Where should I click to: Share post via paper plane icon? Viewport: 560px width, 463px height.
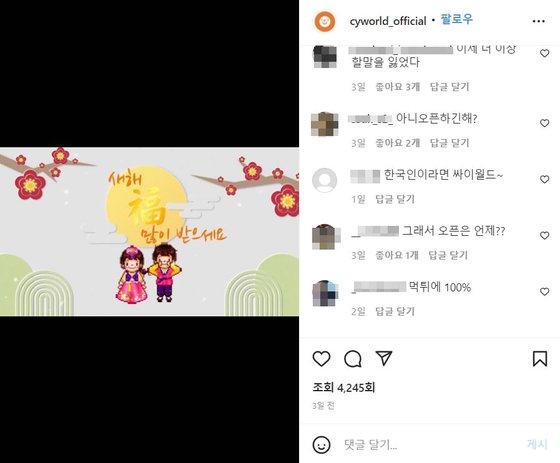pyautogui.click(x=384, y=358)
